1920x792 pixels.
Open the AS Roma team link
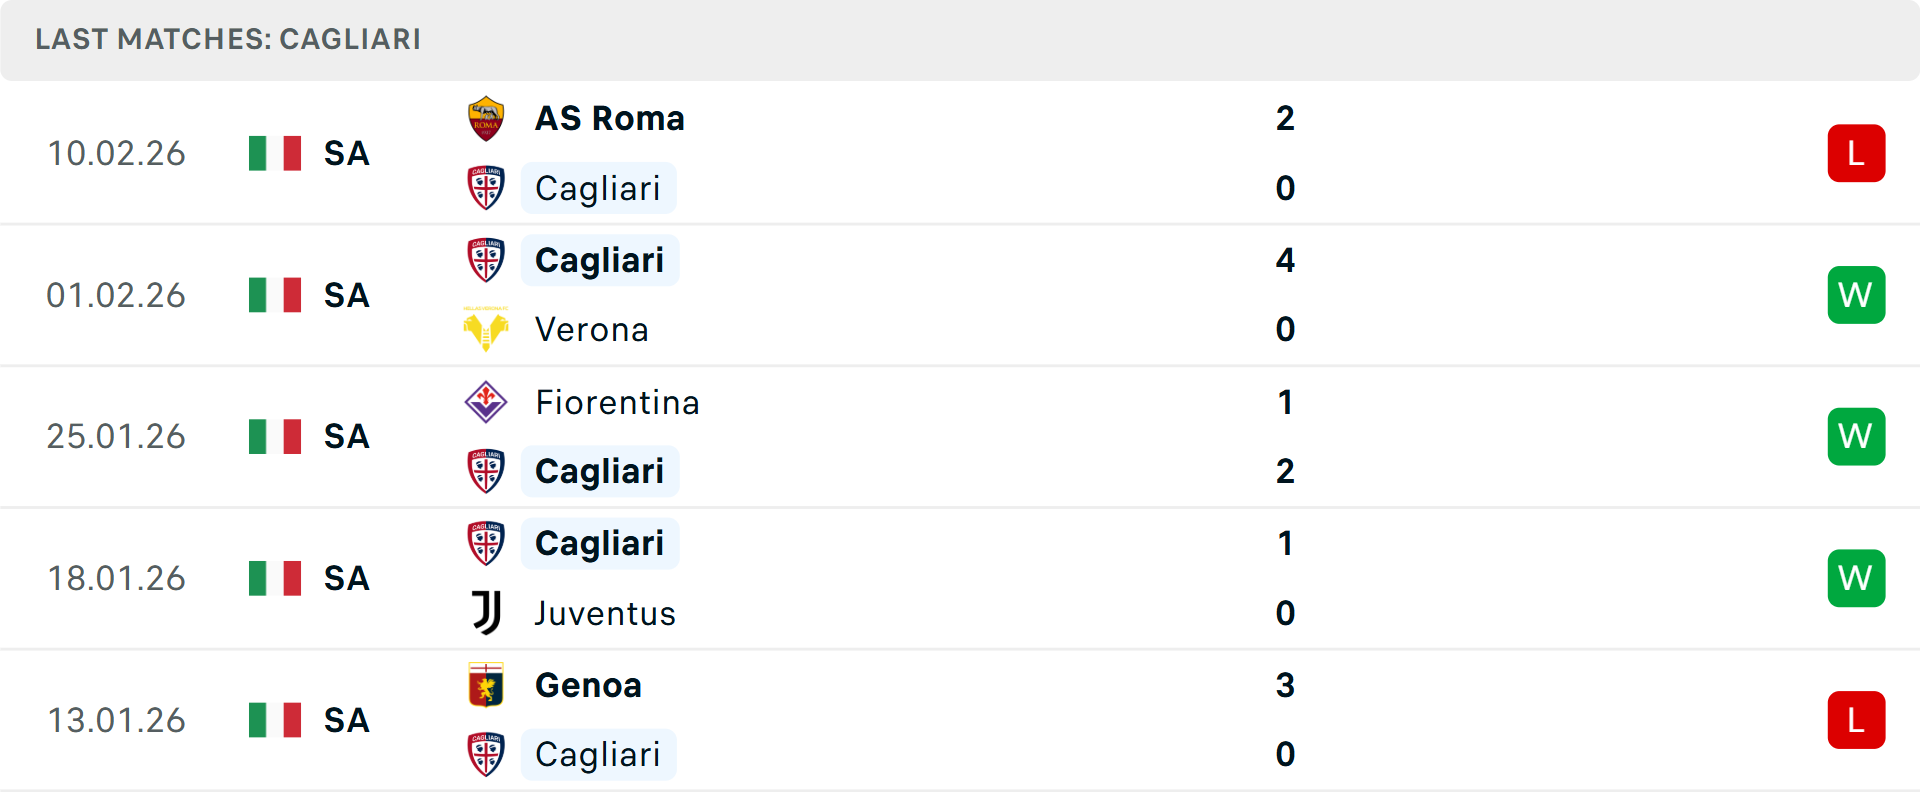point(609,119)
